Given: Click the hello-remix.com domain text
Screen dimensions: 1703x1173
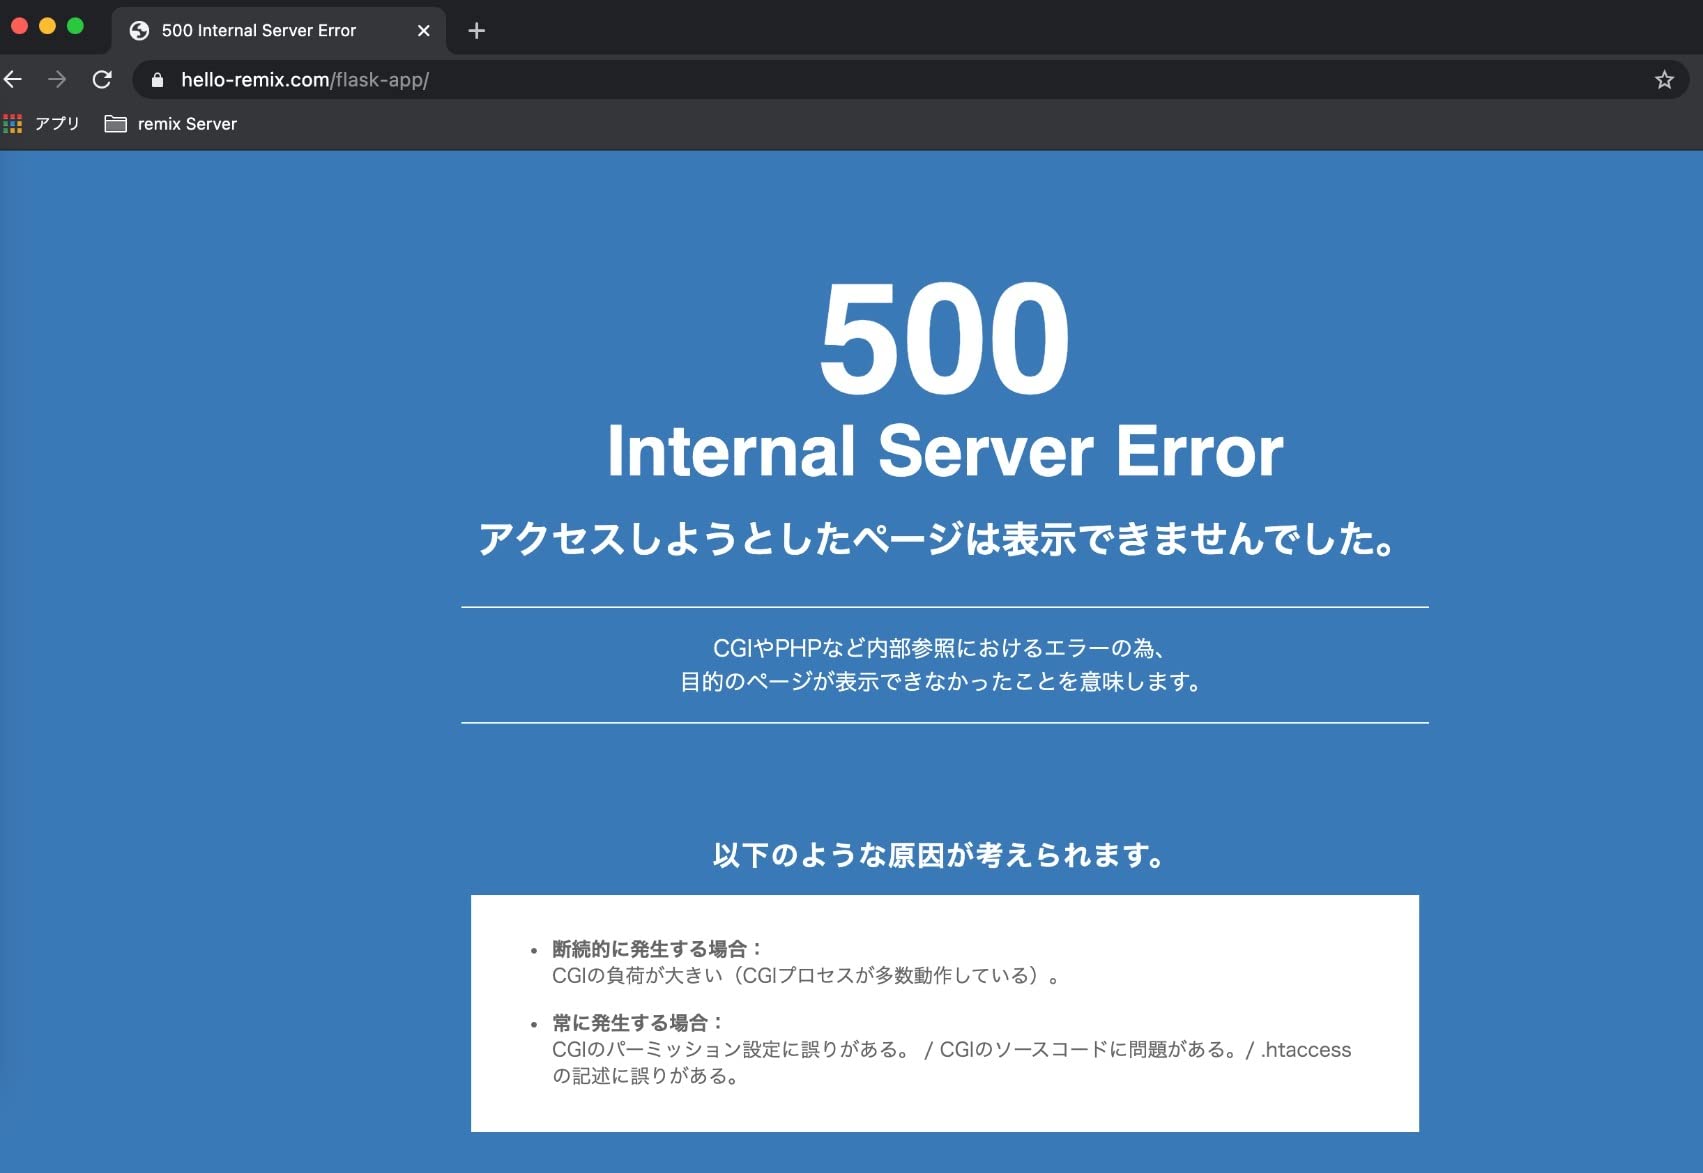Looking at the screenshot, I should [255, 80].
